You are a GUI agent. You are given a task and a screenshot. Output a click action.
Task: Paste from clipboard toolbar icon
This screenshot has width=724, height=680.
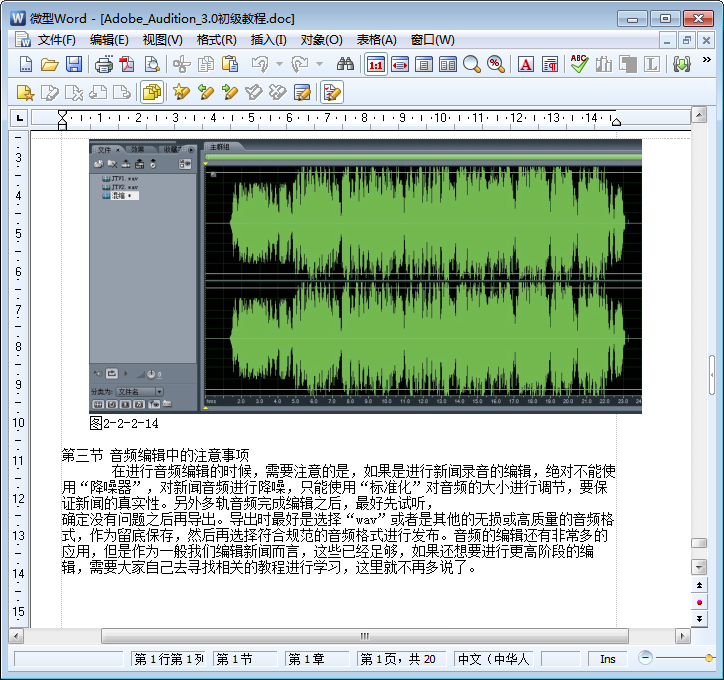tap(229, 64)
